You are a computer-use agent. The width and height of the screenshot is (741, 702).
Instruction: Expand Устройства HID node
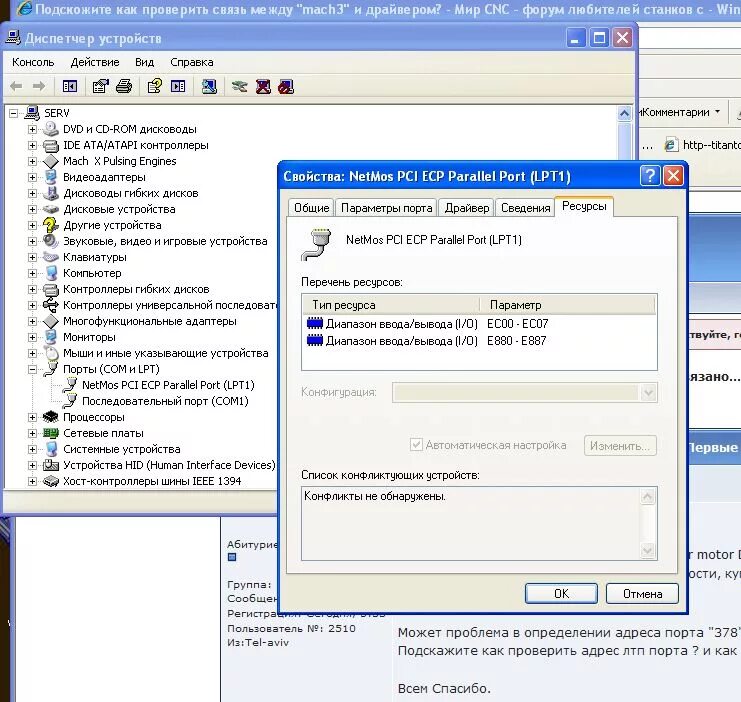coord(32,465)
